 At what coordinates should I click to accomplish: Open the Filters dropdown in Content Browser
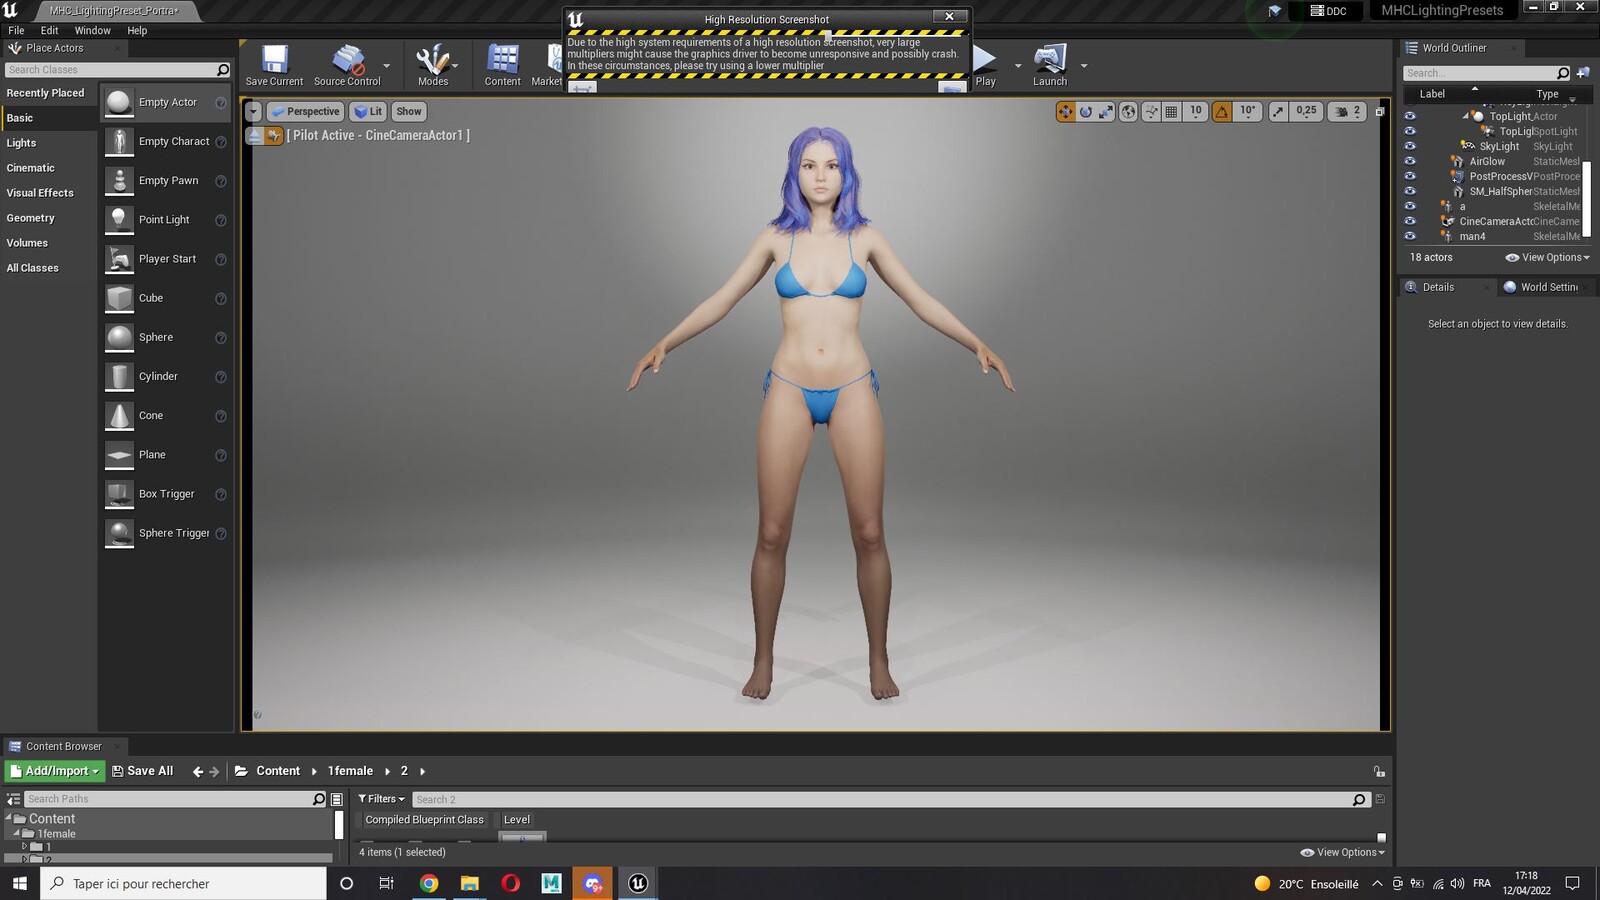pos(381,799)
